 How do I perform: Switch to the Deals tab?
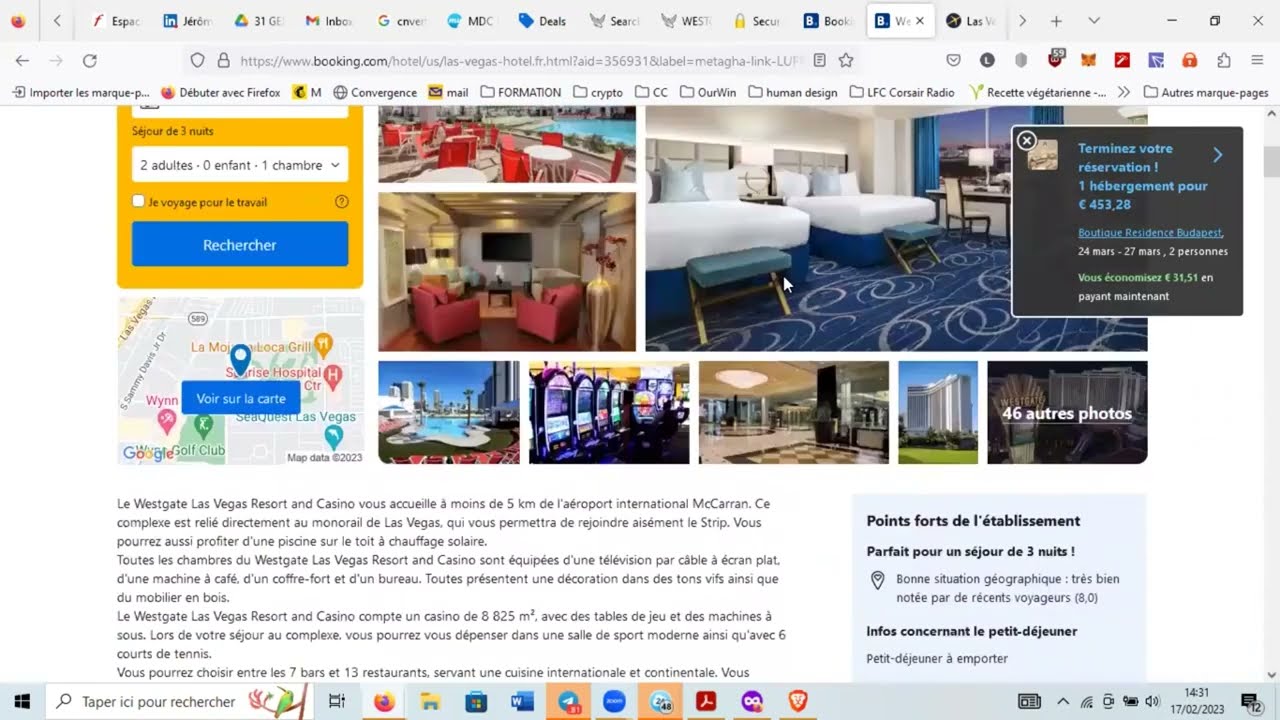click(543, 21)
